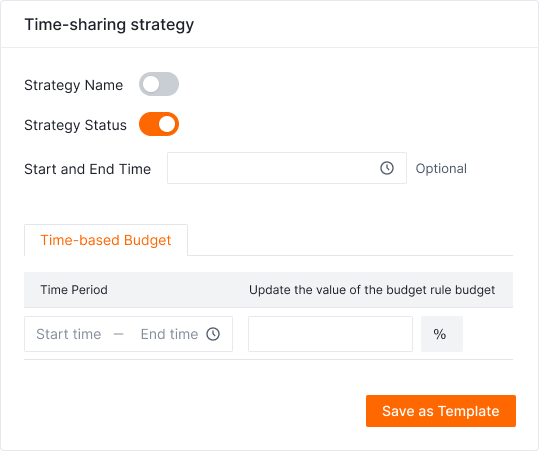
Task: Turn off the Strategy Status toggle
Action: click(159, 124)
